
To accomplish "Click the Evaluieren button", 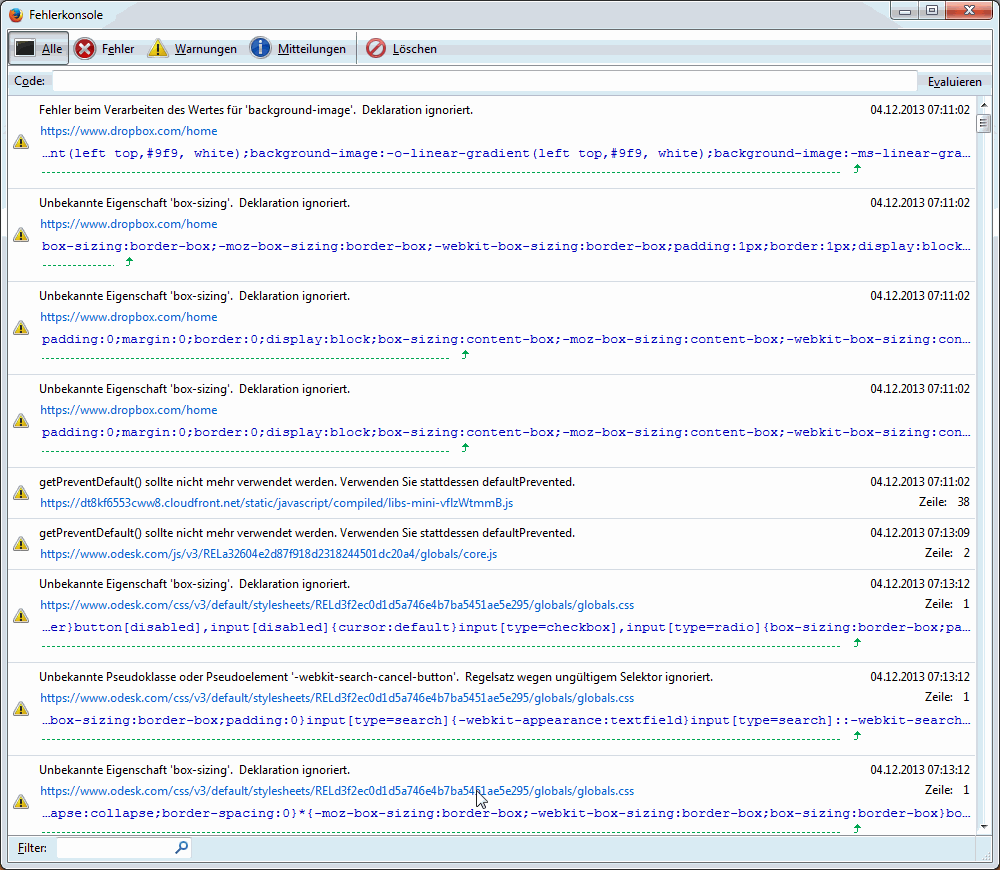I will (x=954, y=82).
